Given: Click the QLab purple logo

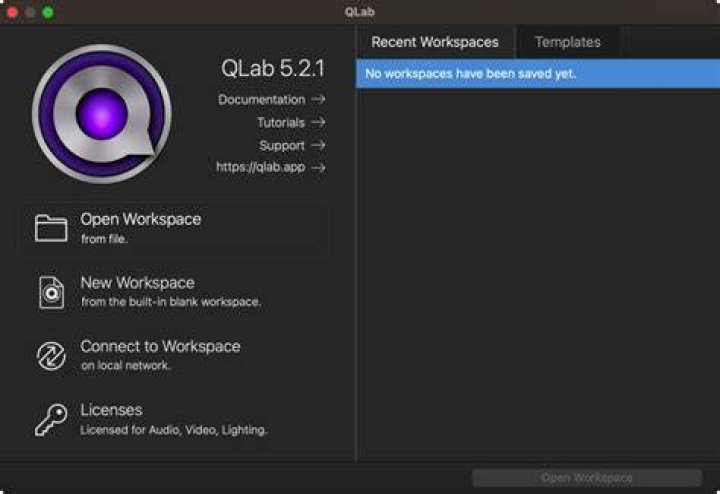Looking at the screenshot, I should point(101,113).
